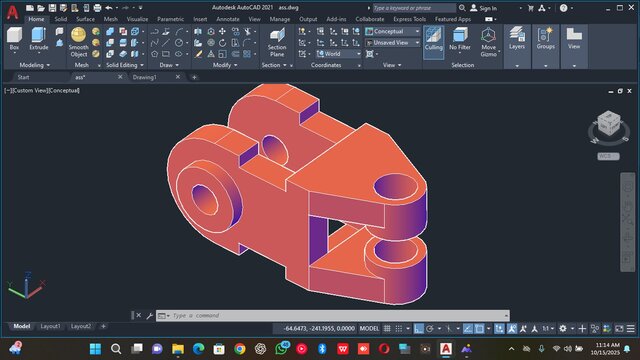Image resolution: width=640 pixels, height=360 pixels.
Task: Toggle Polar tracking in status bar
Action: 430,329
